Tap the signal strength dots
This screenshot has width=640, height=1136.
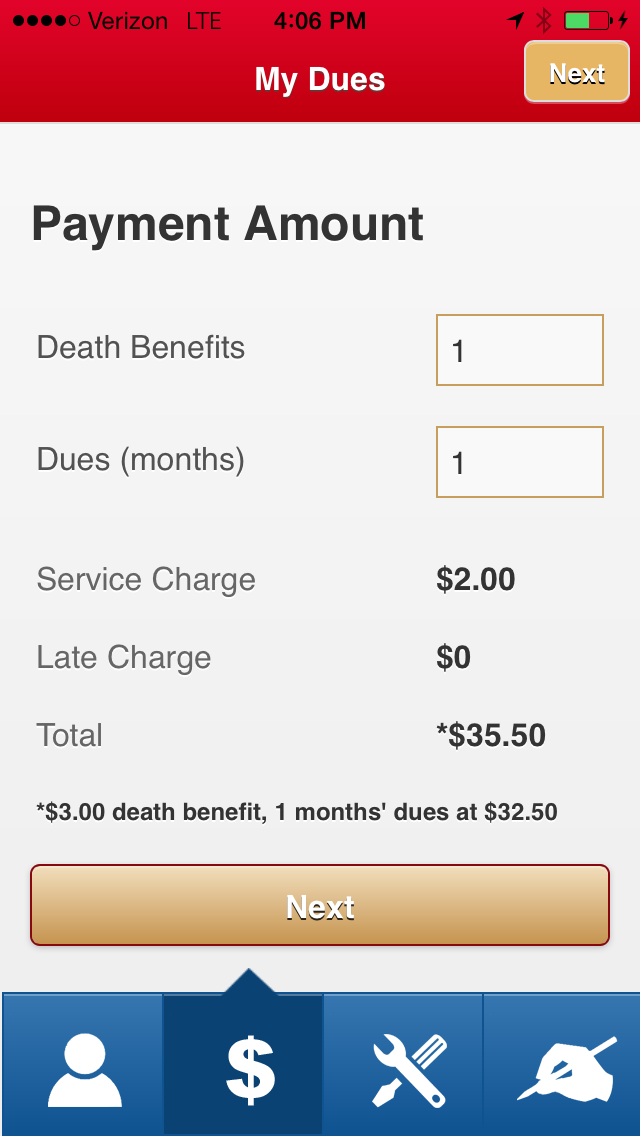click(x=46, y=20)
